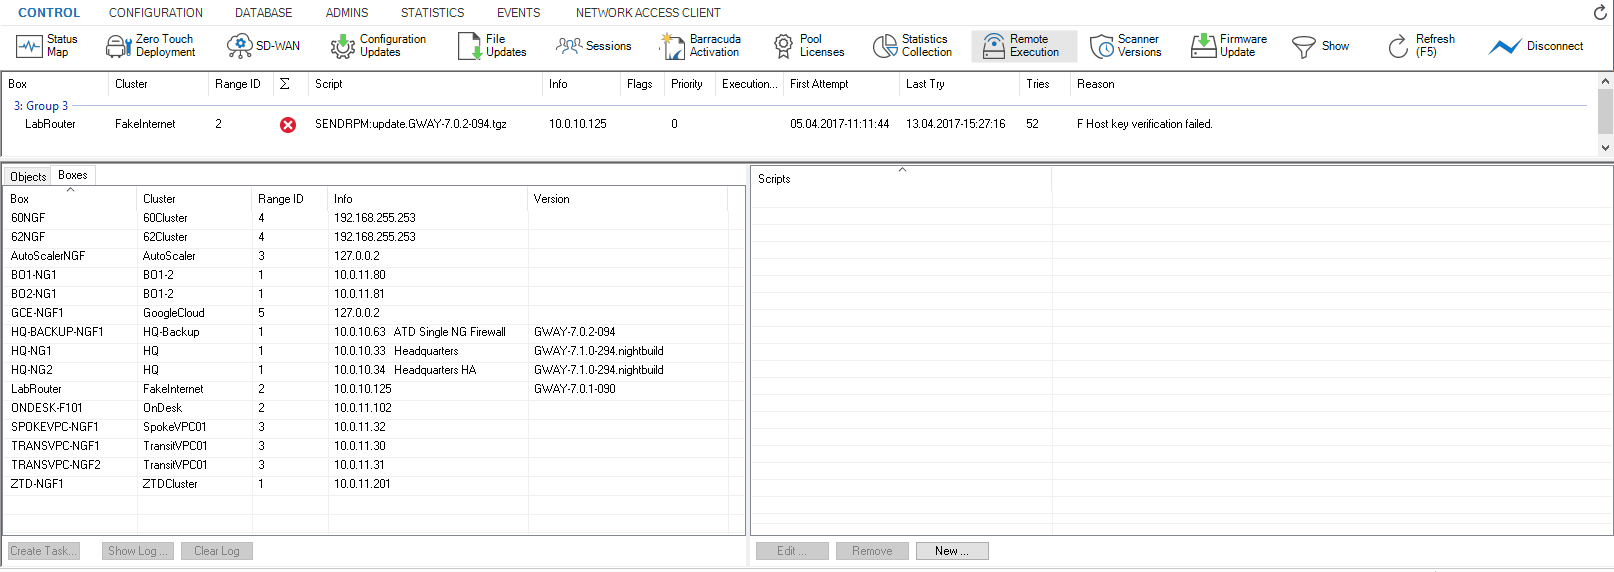Open Zero Touch Deployment
The height and width of the screenshot is (572, 1614).
pyautogui.click(x=151, y=46)
